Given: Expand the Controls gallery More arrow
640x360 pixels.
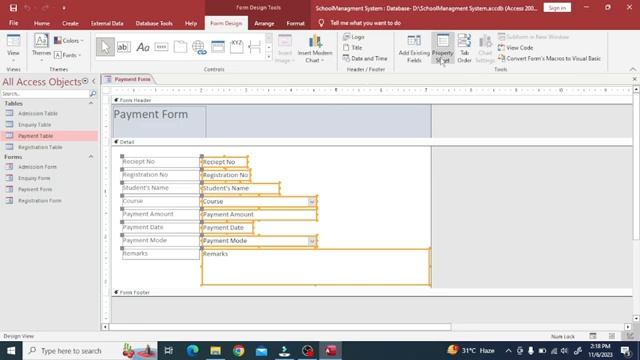Looking at the screenshot, I should (269, 57).
